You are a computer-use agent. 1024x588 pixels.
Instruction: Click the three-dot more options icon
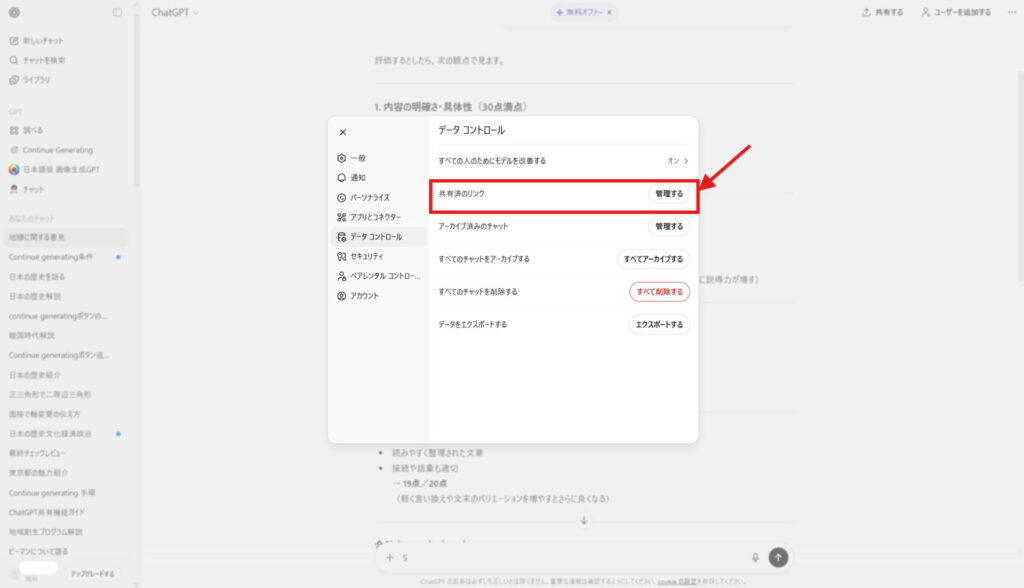(1011, 12)
